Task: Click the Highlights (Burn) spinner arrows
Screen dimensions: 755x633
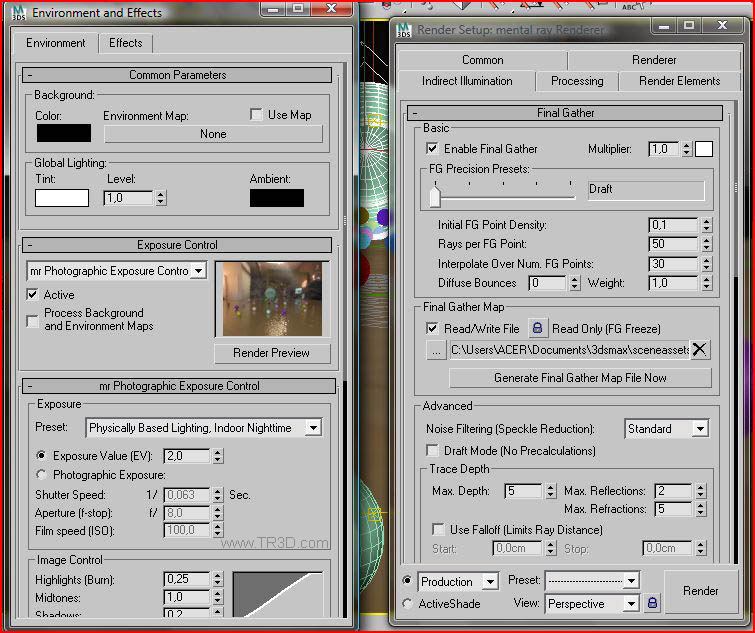Action: coord(218,579)
